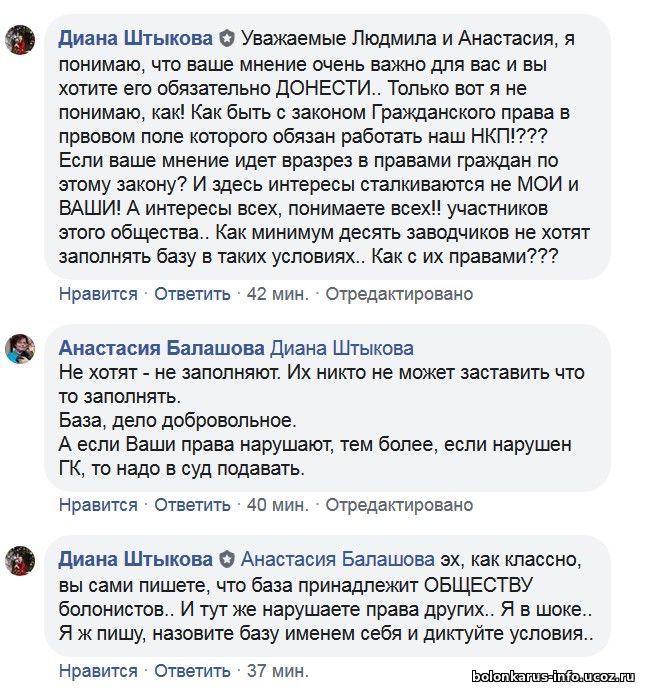Like the comment posted 42 мин. ago
The image size is (645, 692).
click(98, 294)
